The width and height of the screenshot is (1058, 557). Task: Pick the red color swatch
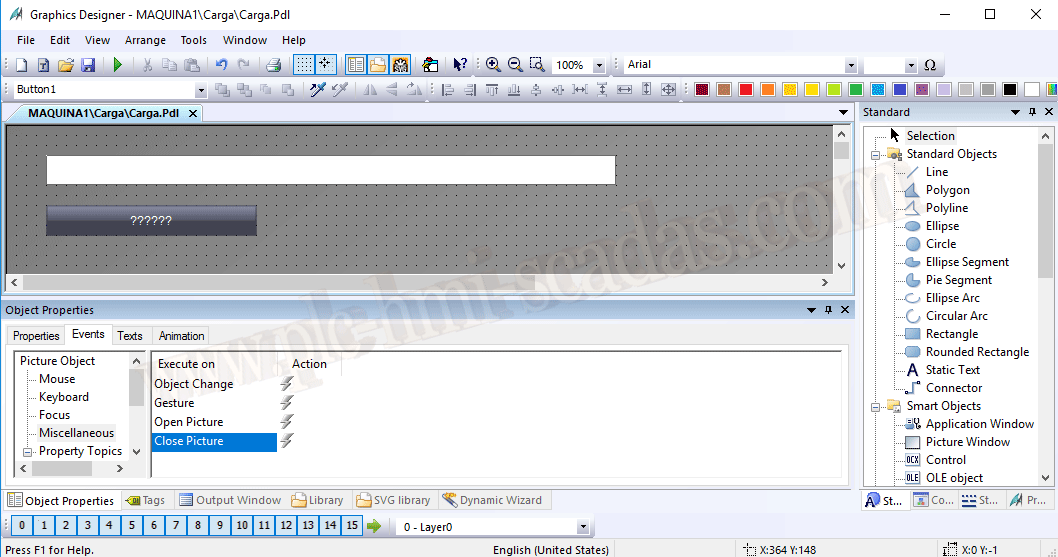pos(746,90)
